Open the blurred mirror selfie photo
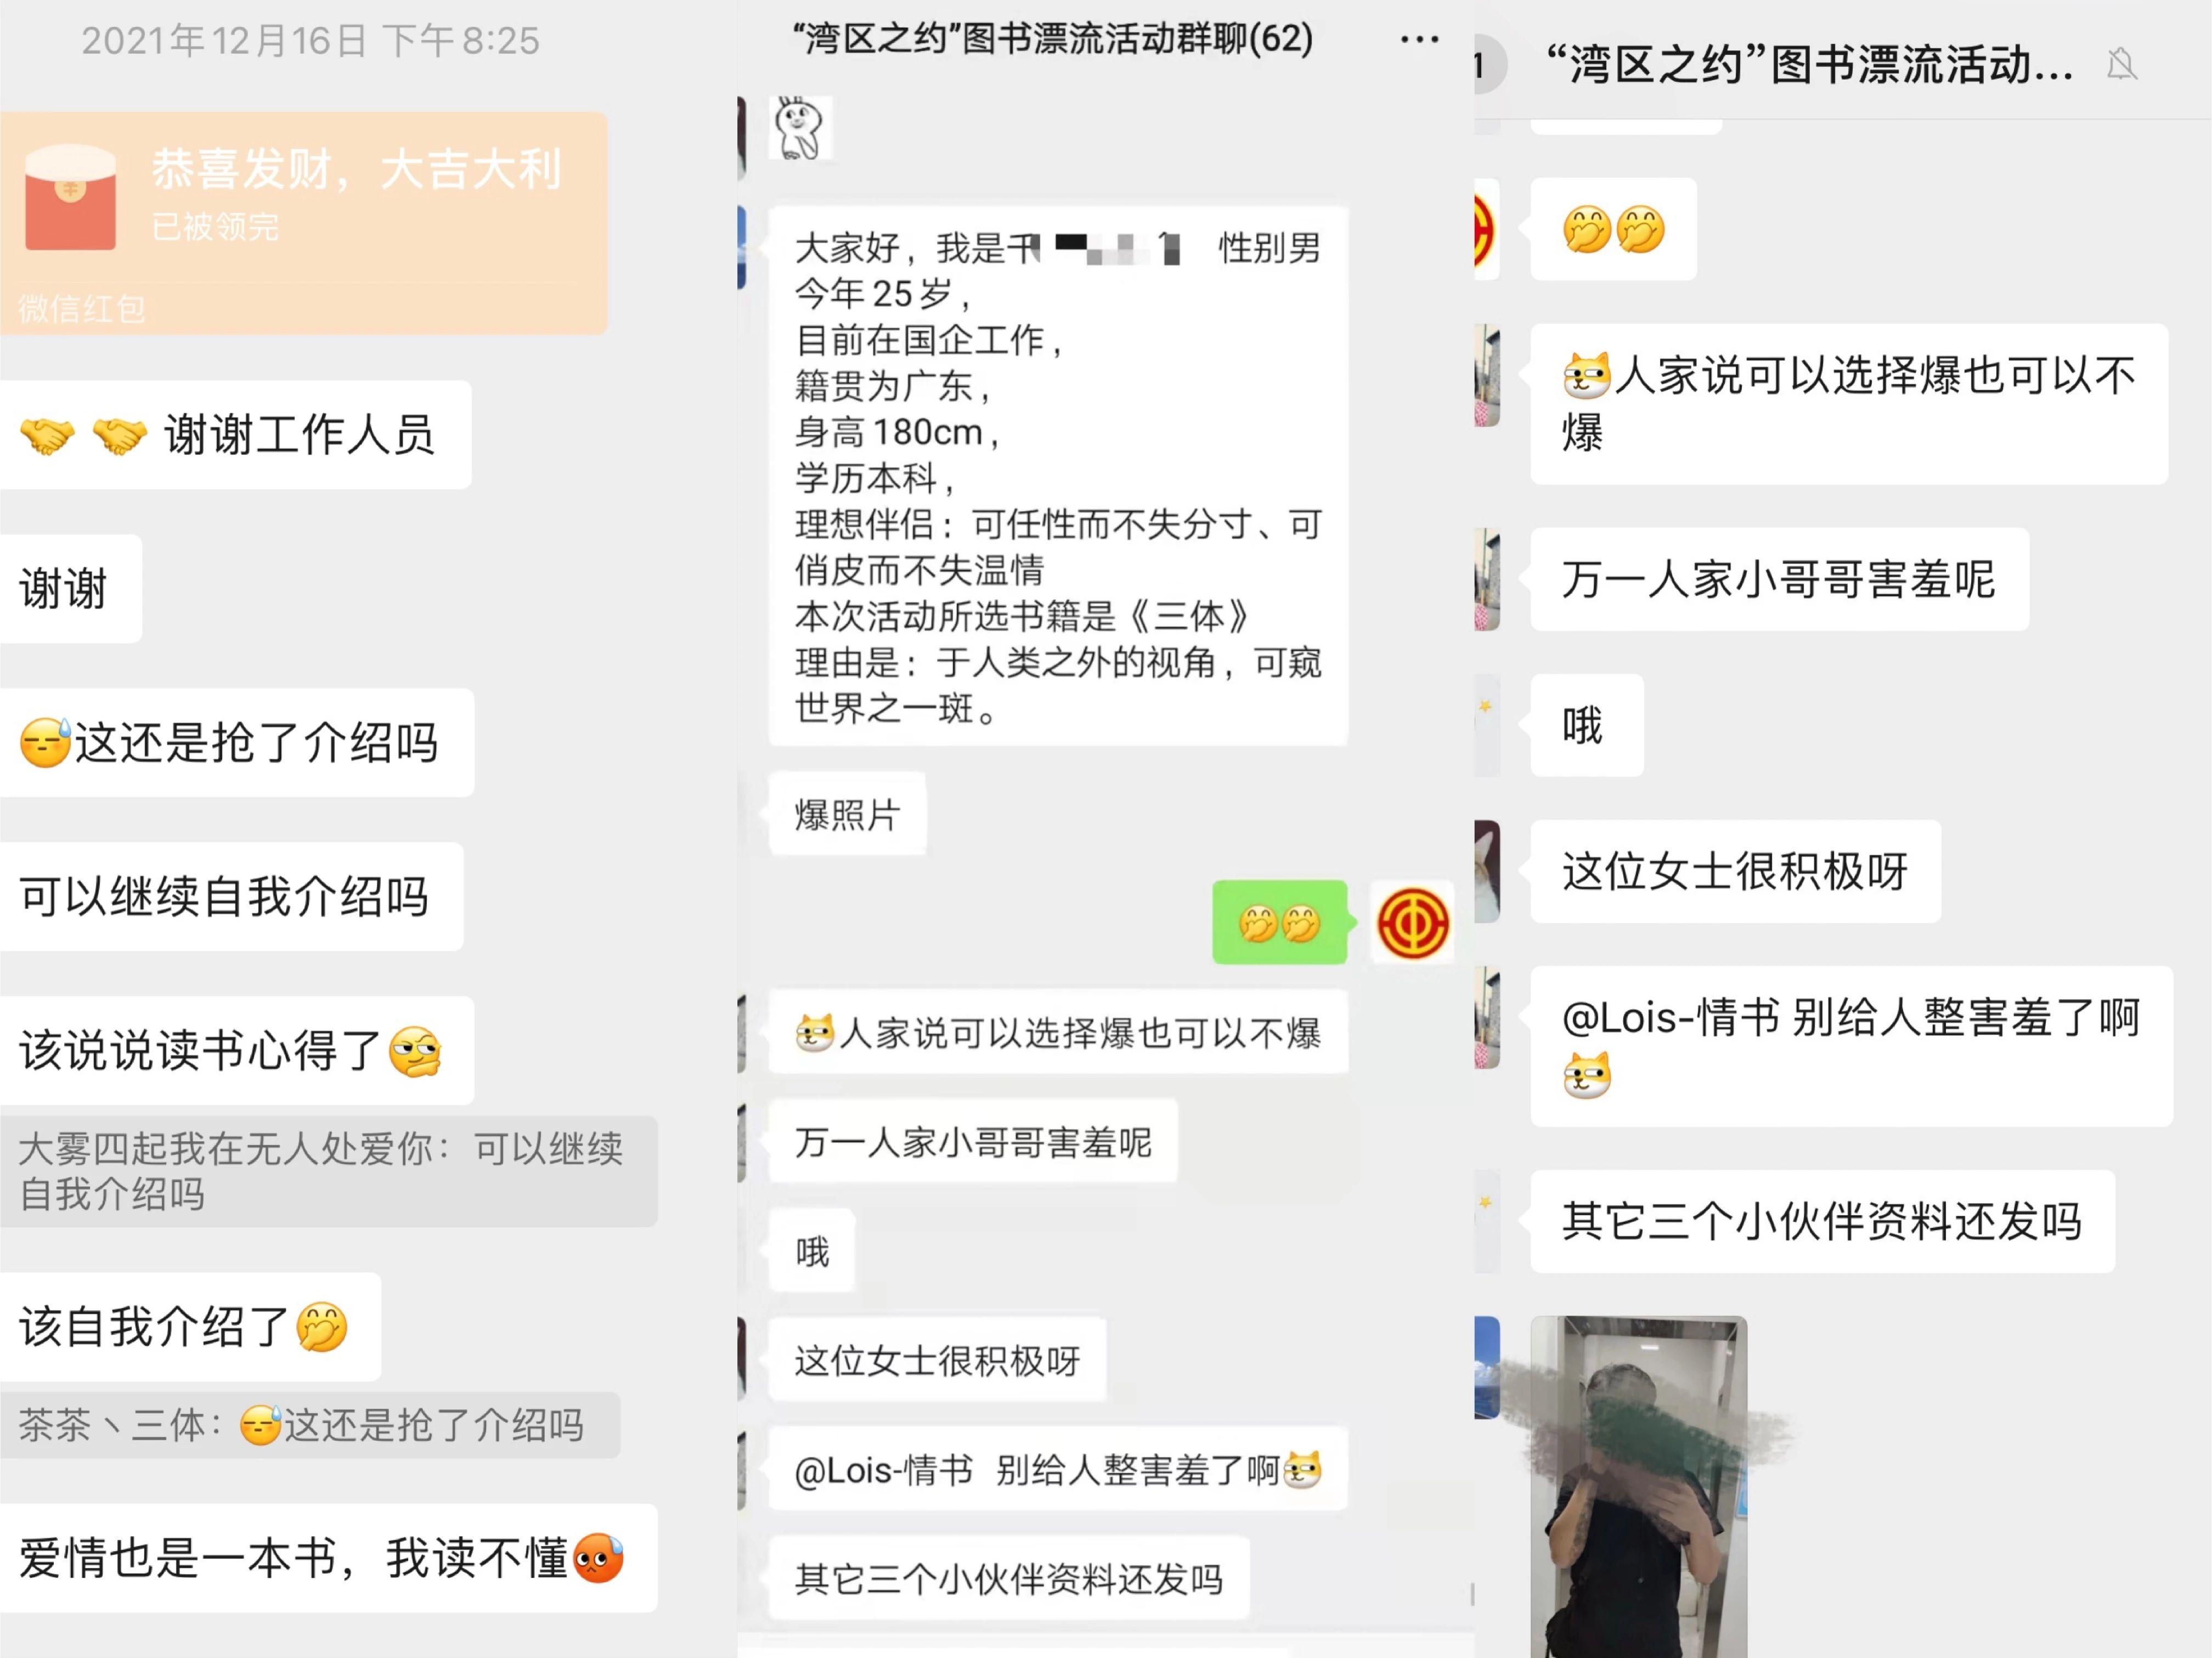This screenshot has height=1658, width=2212. [1639, 1486]
